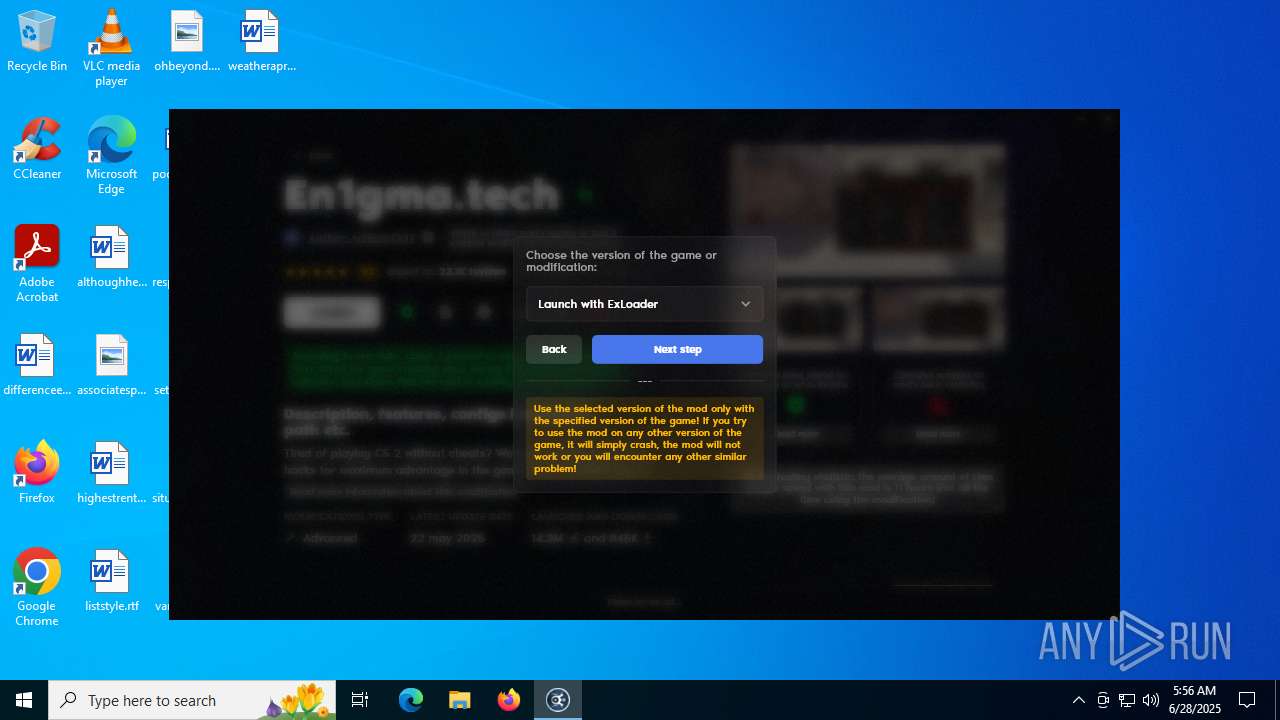Select the differencee Word document on desktop
1280x720 pixels.
click(x=37, y=365)
